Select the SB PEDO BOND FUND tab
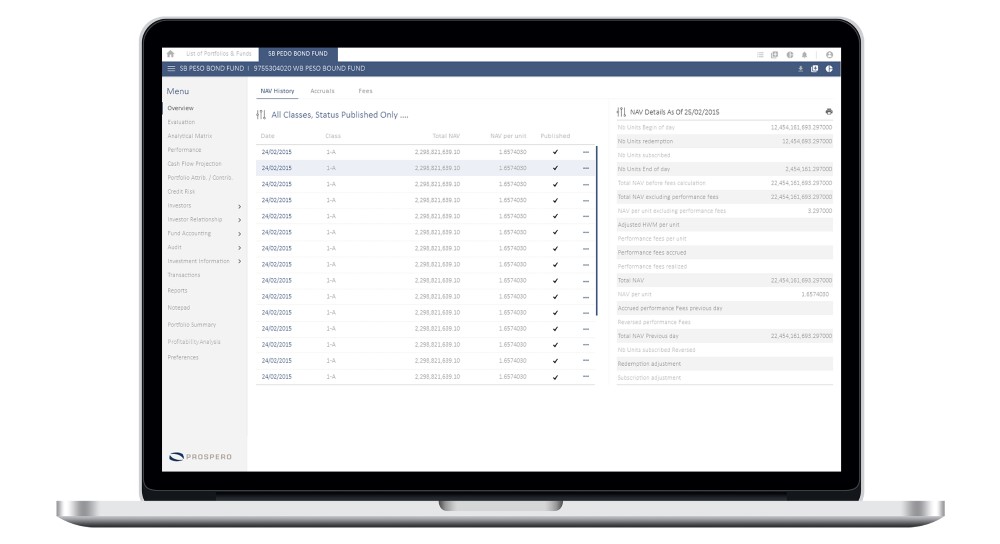 (298, 54)
